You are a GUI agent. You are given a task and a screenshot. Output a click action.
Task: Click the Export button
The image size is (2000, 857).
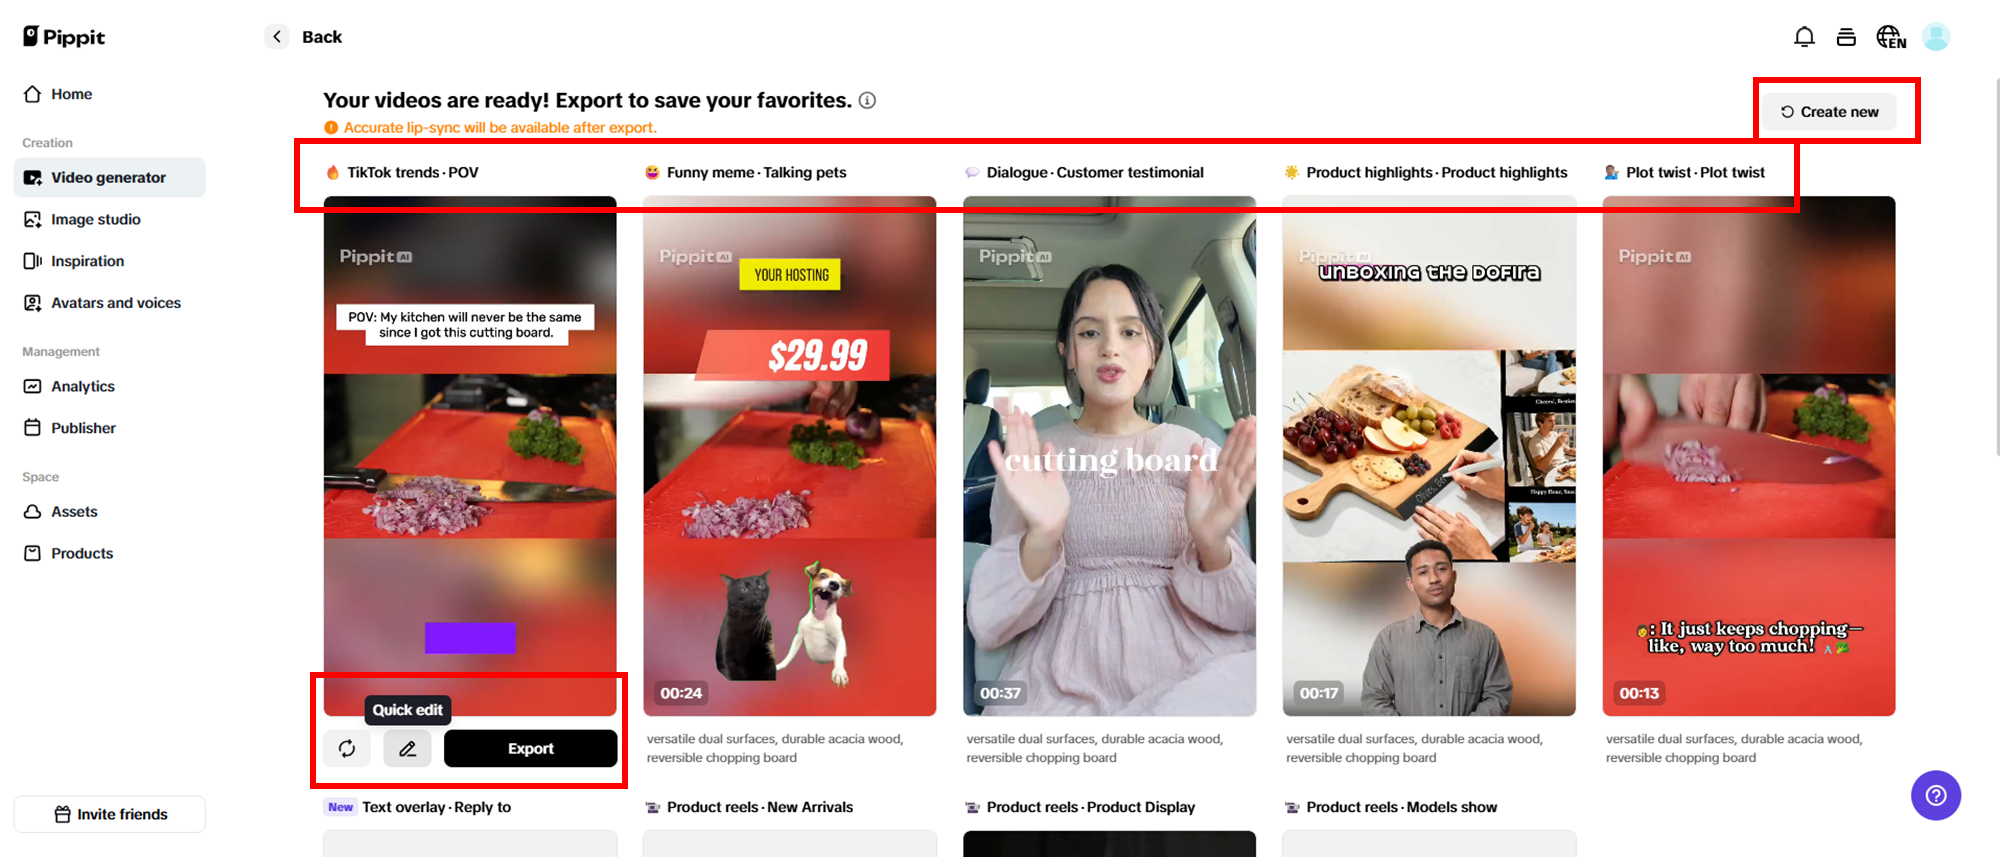(530, 748)
